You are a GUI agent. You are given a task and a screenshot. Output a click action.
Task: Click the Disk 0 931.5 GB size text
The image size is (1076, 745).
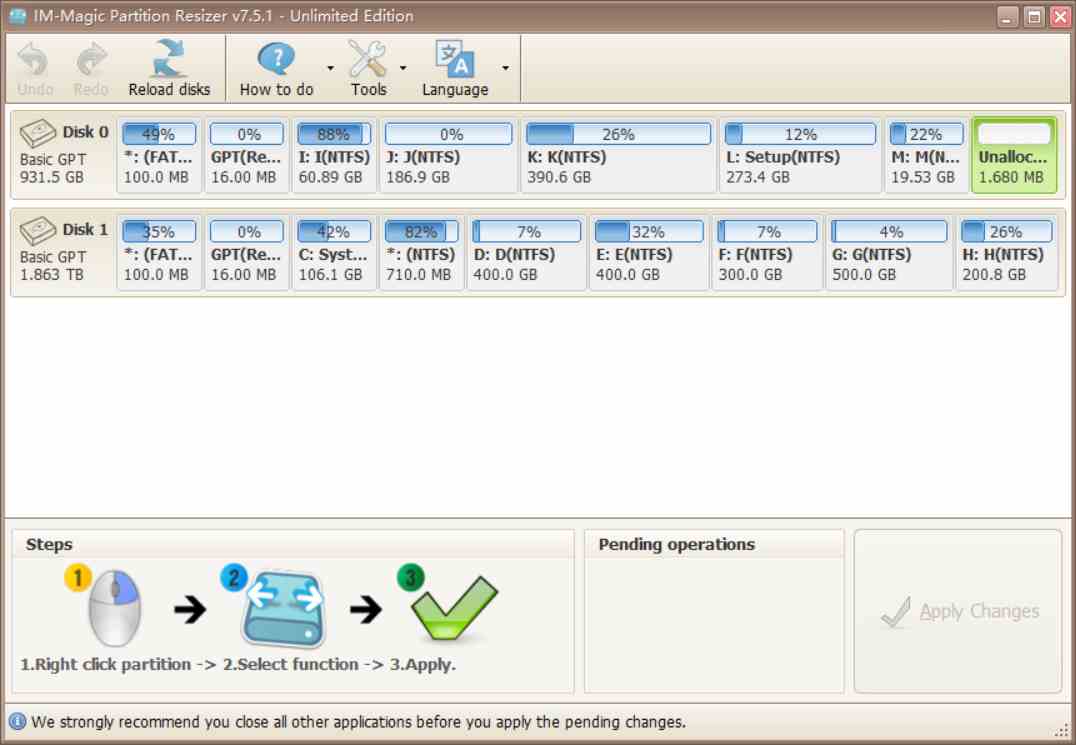tap(51, 177)
